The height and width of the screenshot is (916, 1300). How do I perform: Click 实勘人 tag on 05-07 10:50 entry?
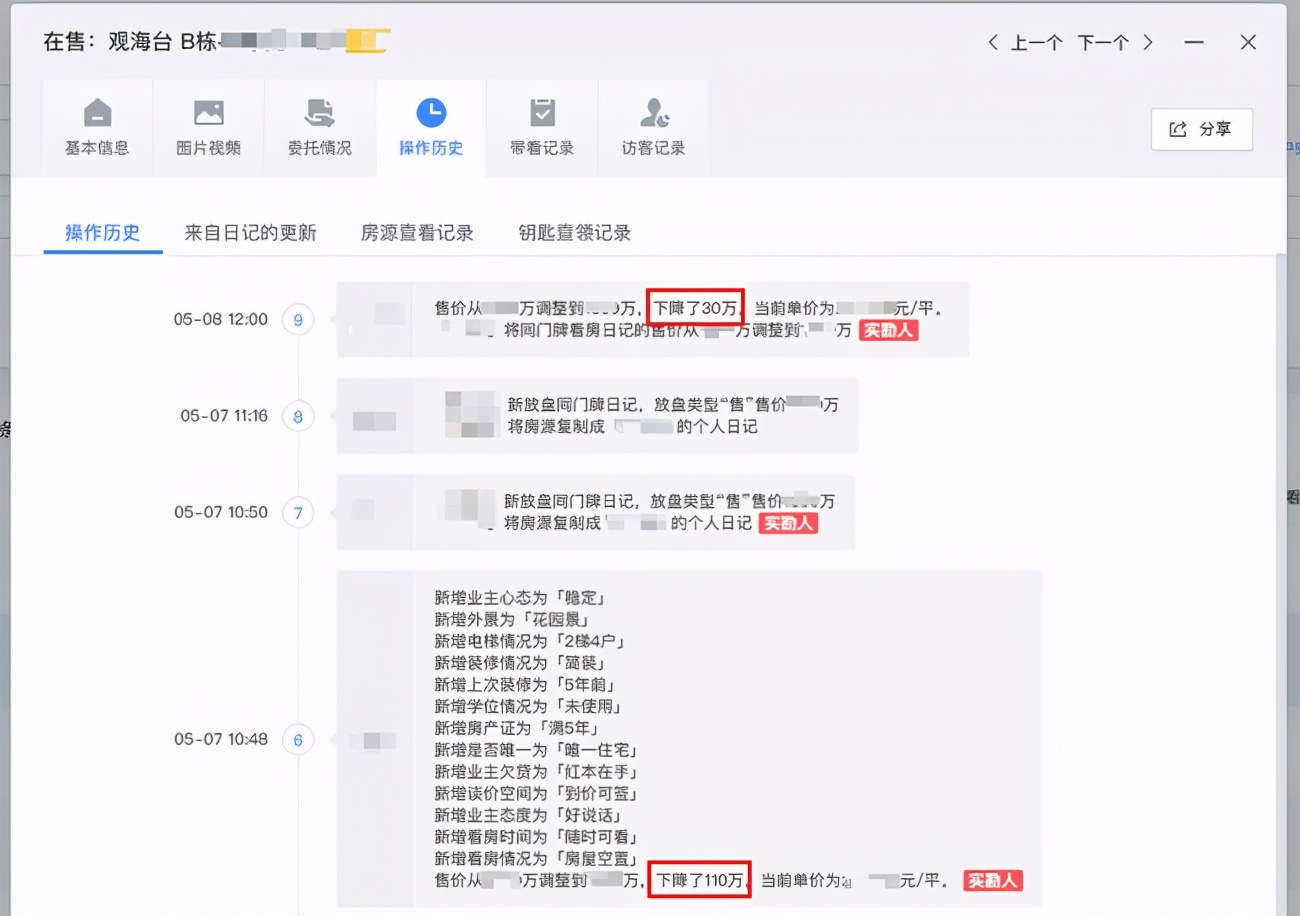pyautogui.click(x=788, y=523)
